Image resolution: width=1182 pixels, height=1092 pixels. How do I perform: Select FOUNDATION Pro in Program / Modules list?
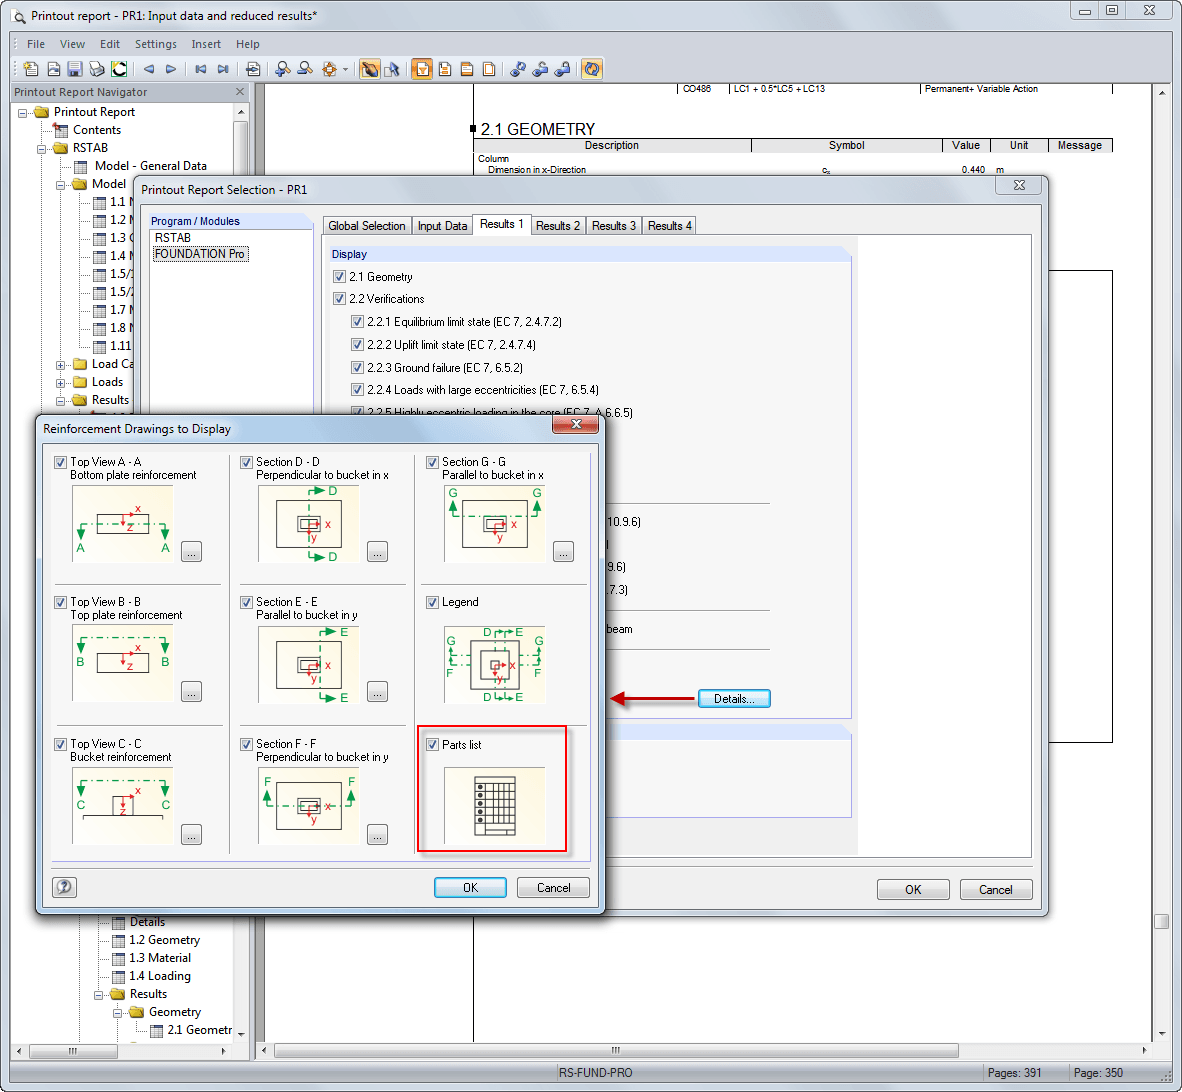coord(200,254)
